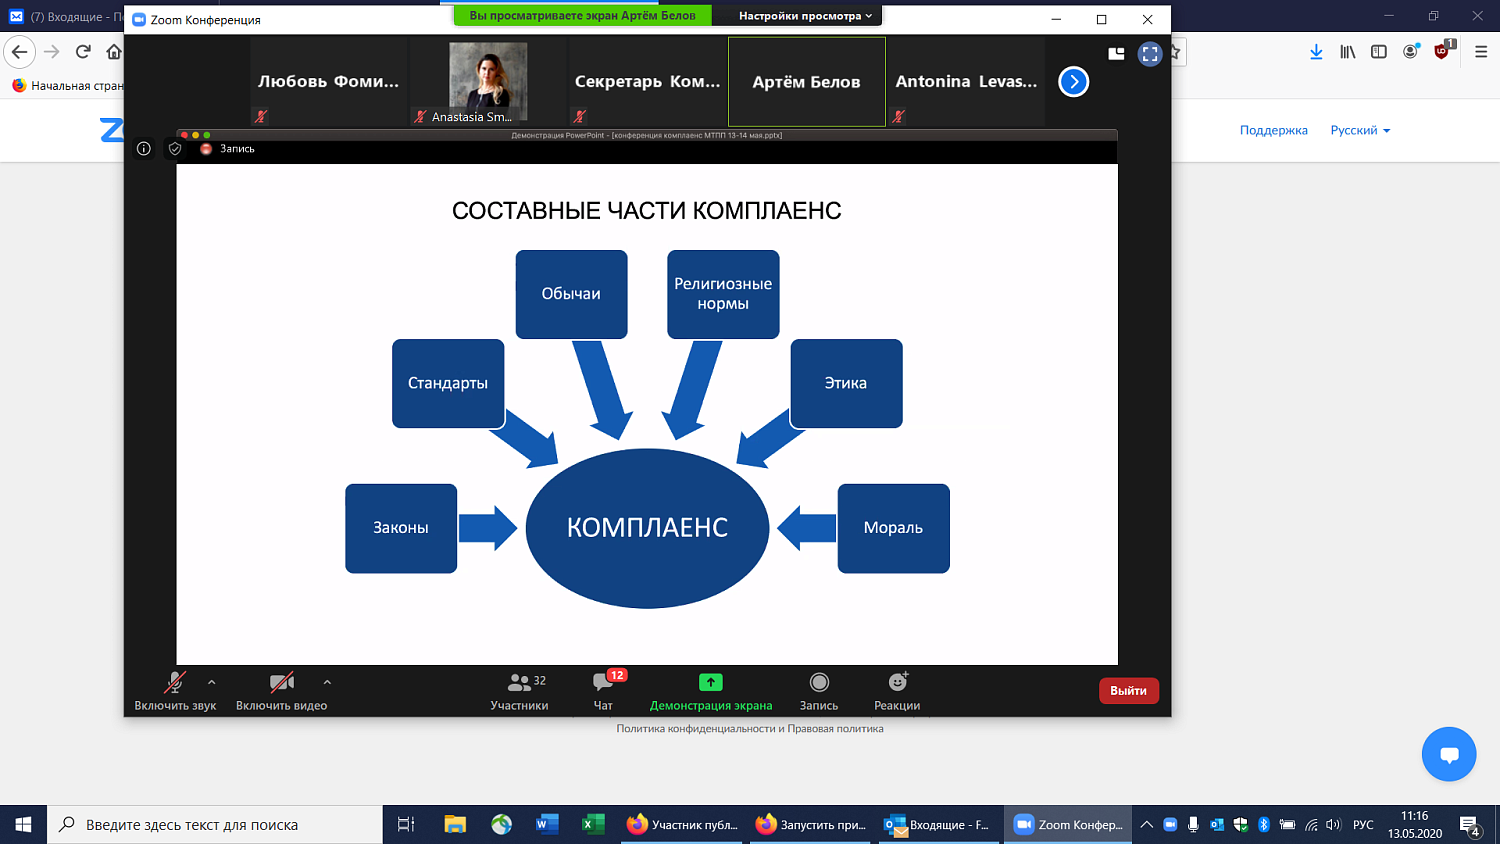Click the green sharing banner for Артём Белов
Screen dimensions: 1500x844
[x=582, y=16]
